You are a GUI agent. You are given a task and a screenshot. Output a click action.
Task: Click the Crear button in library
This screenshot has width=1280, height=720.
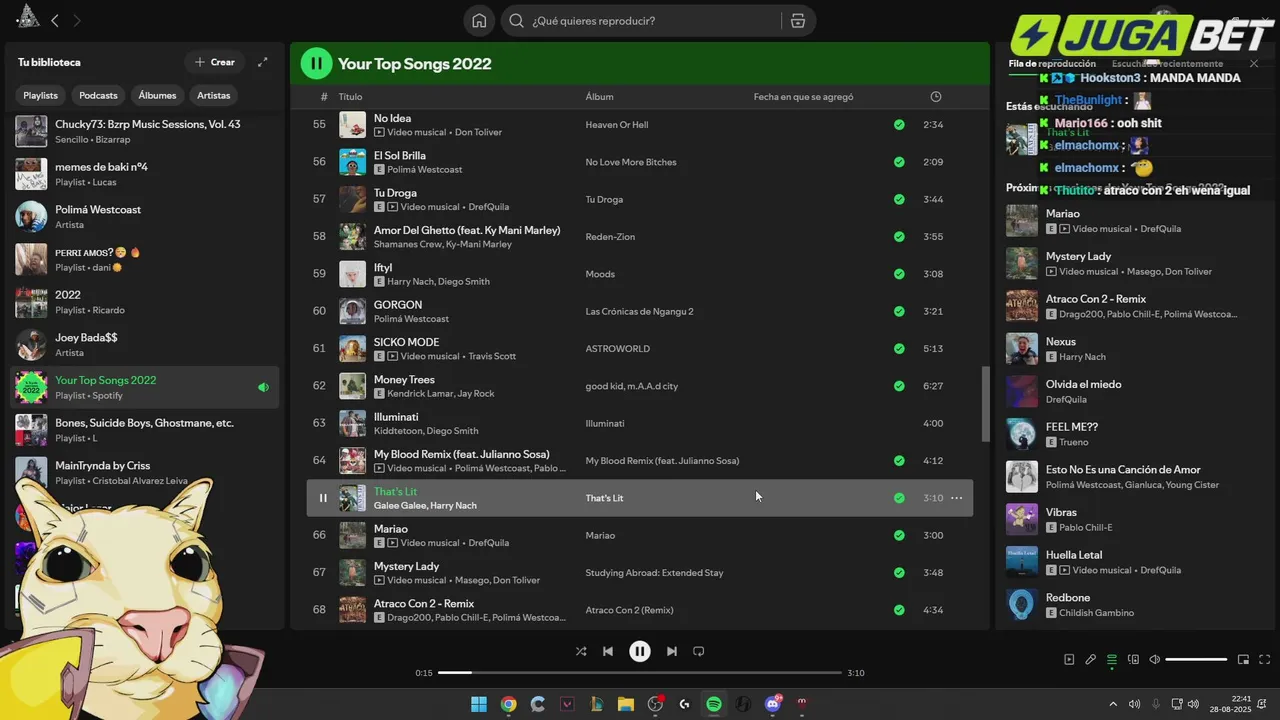pos(215,62)
